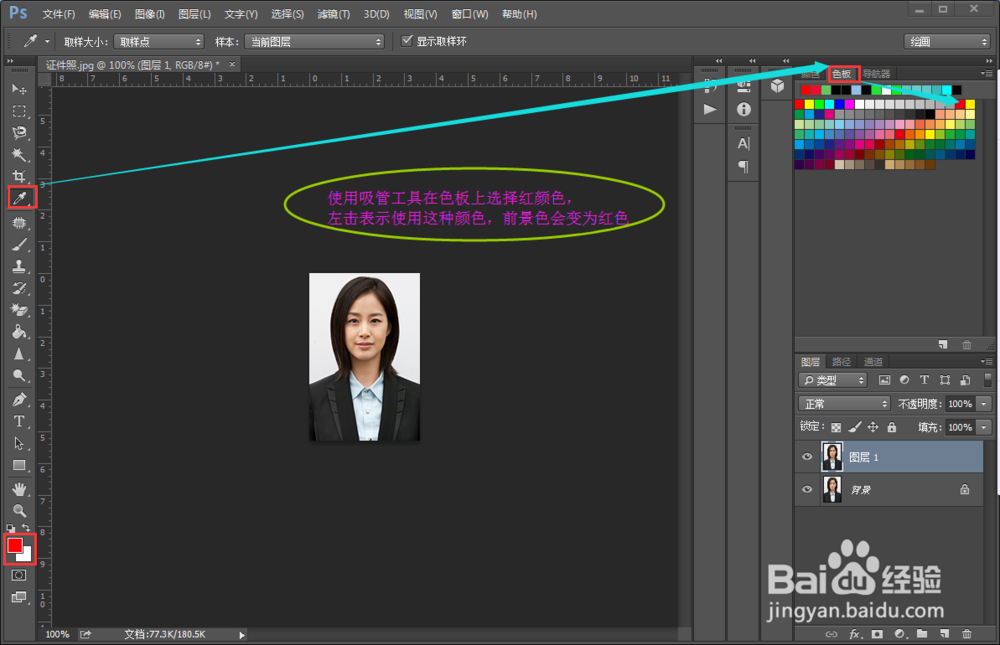
Task: Open the 正常 blend mode dropdown
Action: point(844,404)
